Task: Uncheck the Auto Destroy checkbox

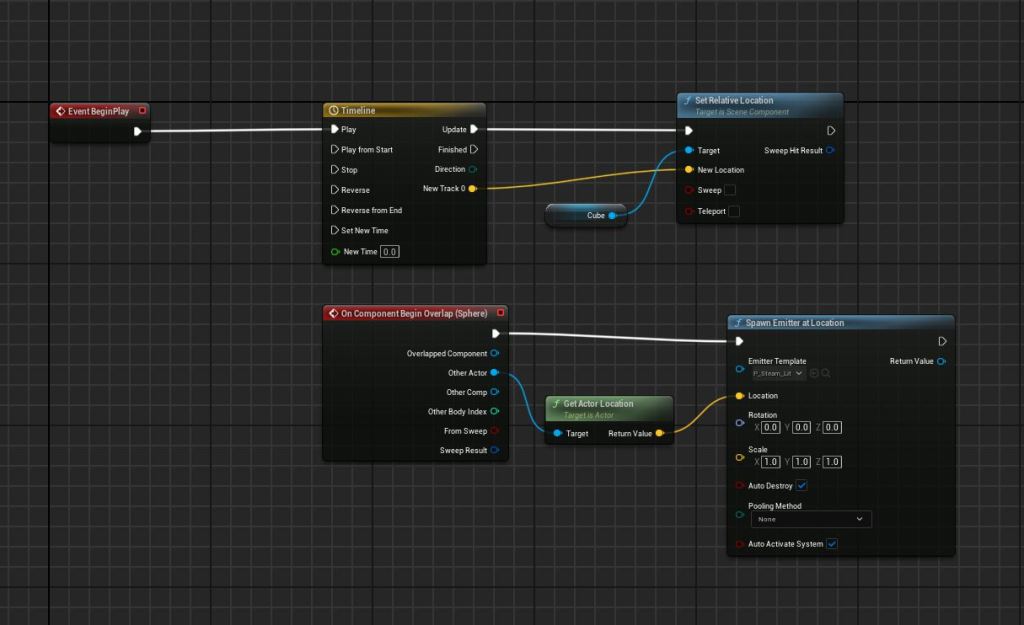Action: 802,485
